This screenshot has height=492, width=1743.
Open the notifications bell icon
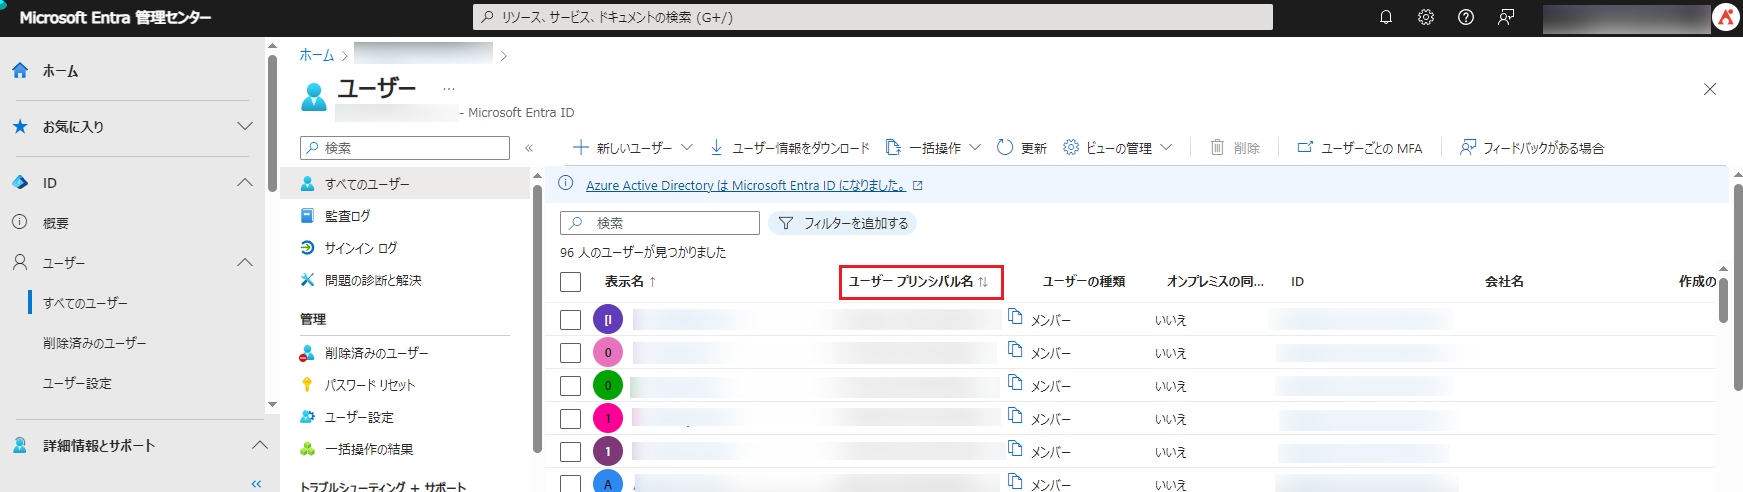(x=1386, y=17)
